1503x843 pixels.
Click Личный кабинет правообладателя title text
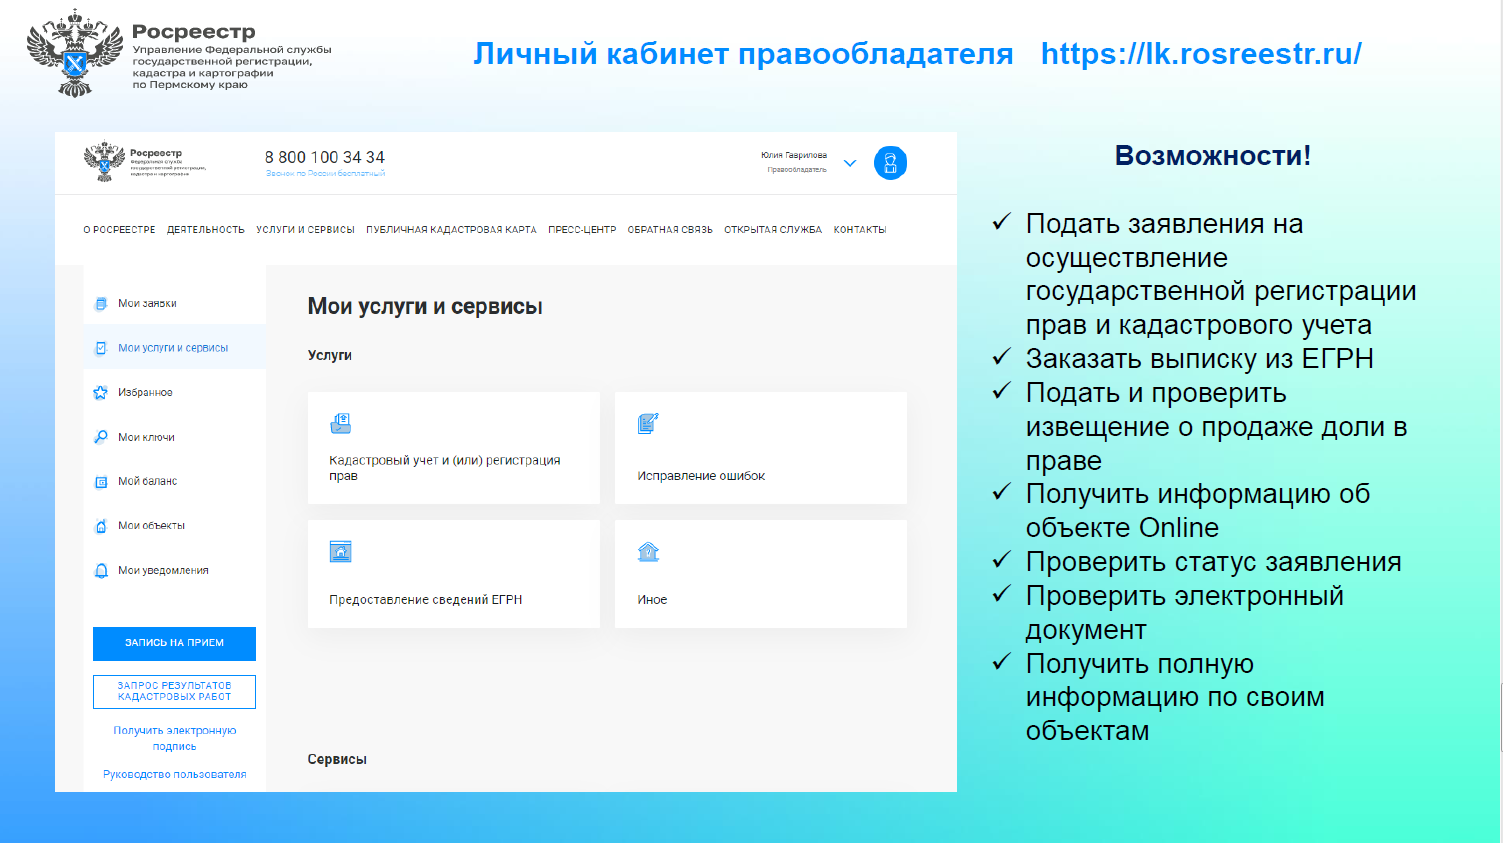pos(743,54)
